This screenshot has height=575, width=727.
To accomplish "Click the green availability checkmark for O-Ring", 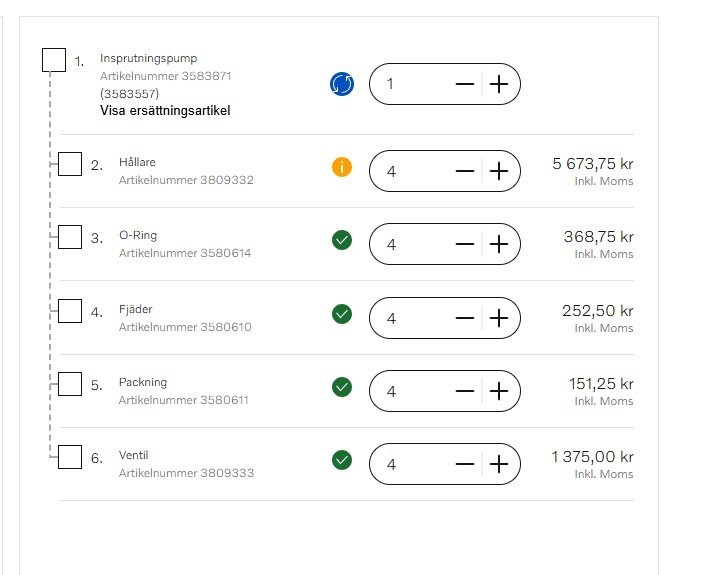I will point(342,240).
